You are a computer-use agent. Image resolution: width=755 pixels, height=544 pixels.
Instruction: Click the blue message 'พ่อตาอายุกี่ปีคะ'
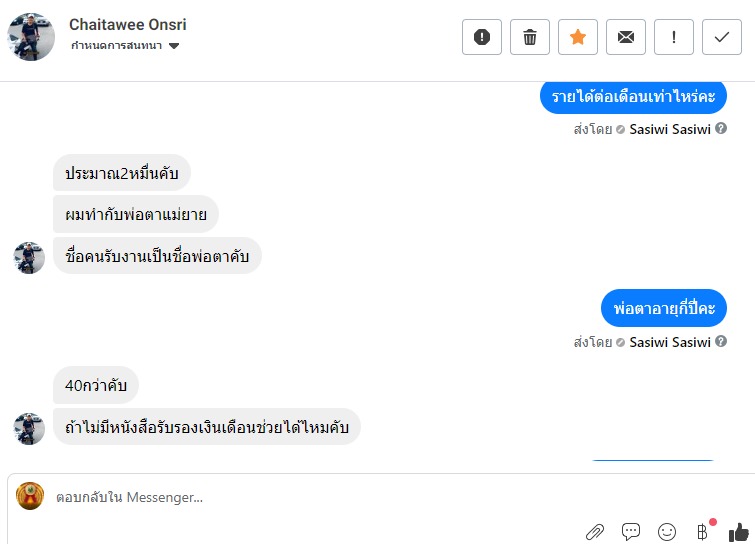pos(664,309)
